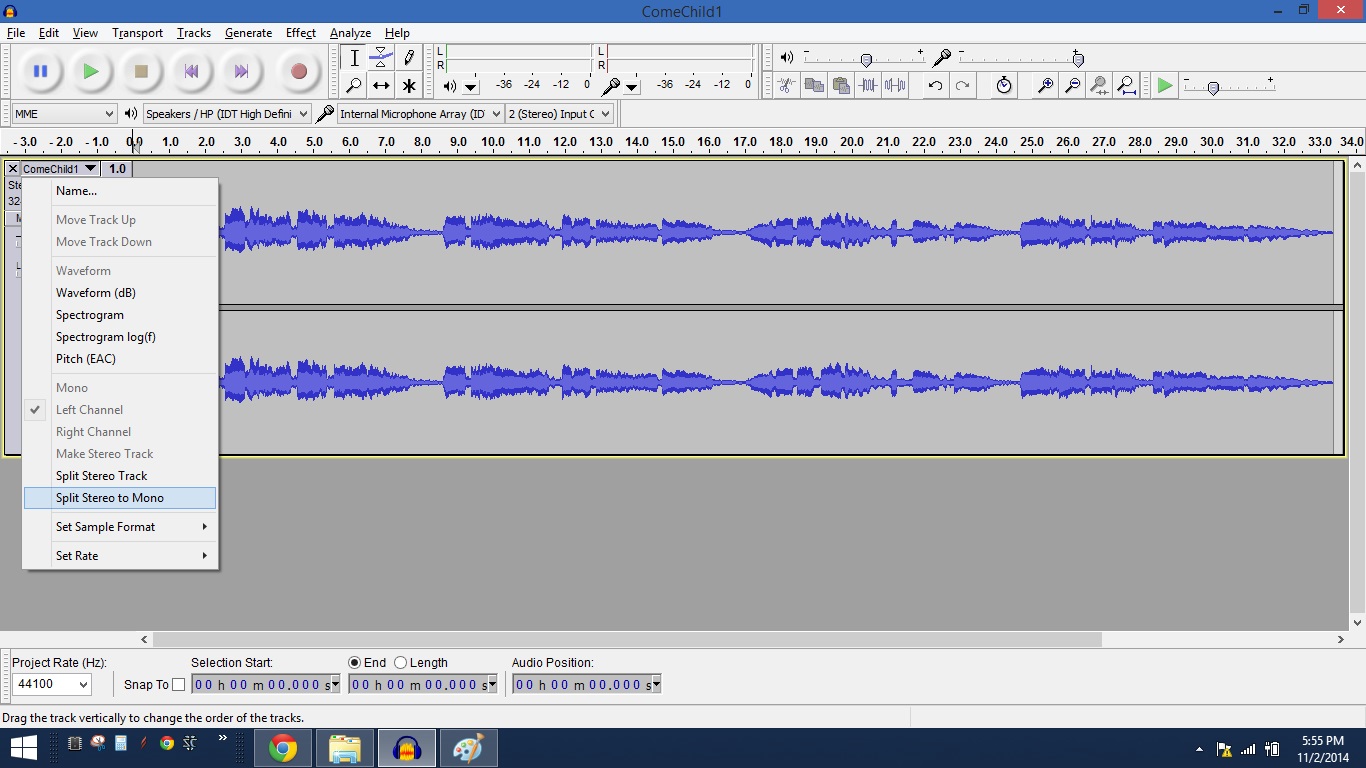Select the Multi-Tool asterisk icon
Screen dimensions: 1366x768
(x=408, y=86)
